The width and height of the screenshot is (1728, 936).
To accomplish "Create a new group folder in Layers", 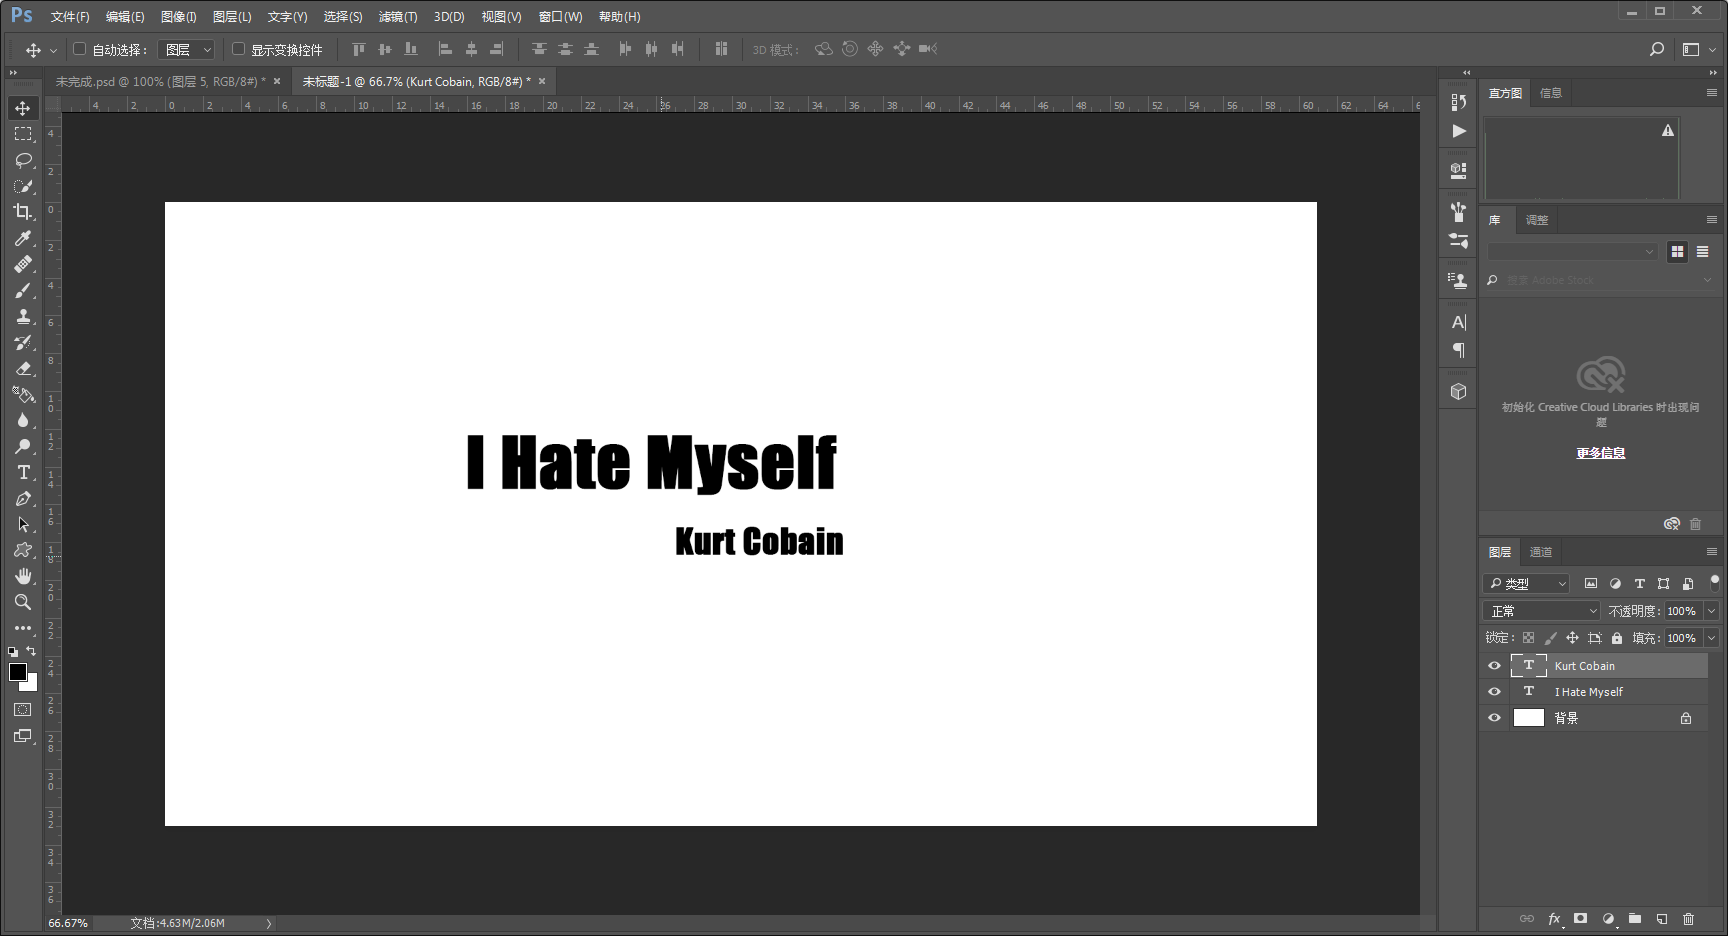I will click(x=1635, y=919).
